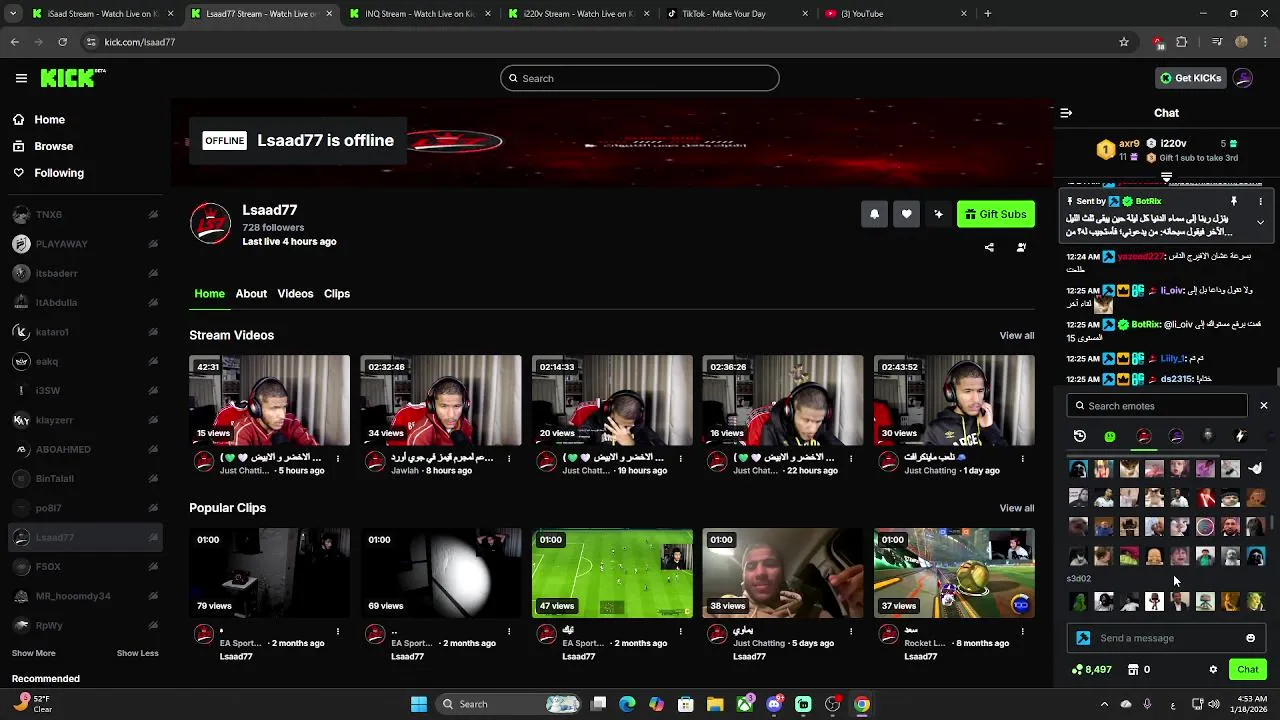Viewport: 1280px width, 720px height.
Task: Switch to the About tab
Action: pyautogui.click(x=251, y=294)
